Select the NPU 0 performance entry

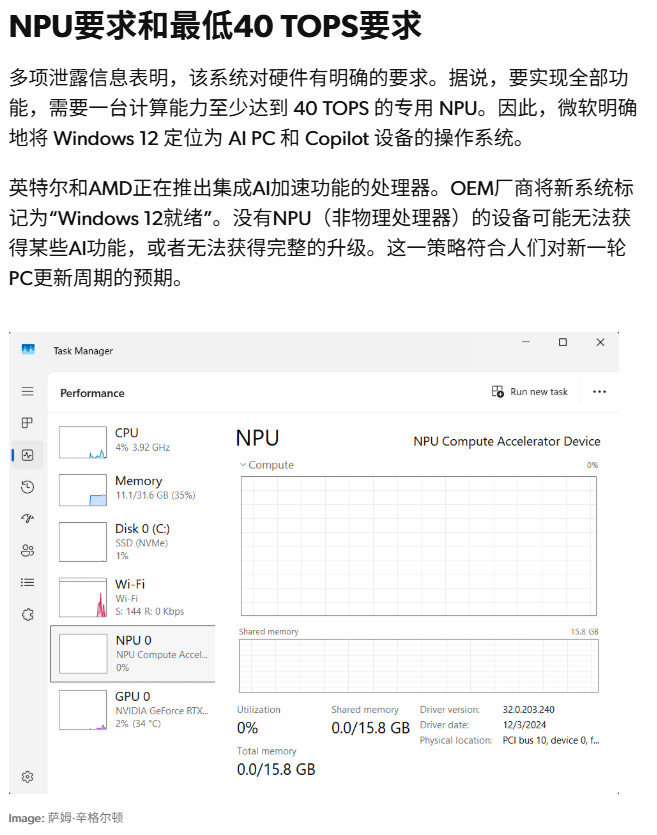[x=133, y=653]
